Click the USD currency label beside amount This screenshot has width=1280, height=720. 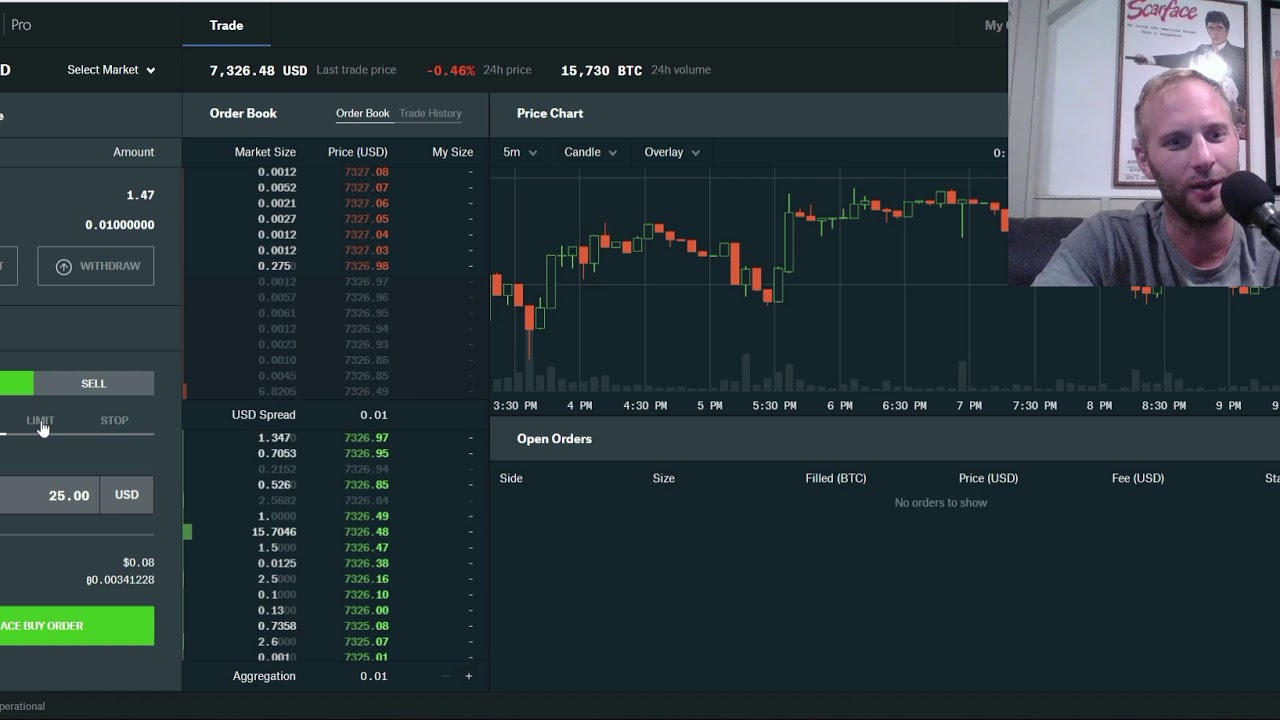[127, 495]
